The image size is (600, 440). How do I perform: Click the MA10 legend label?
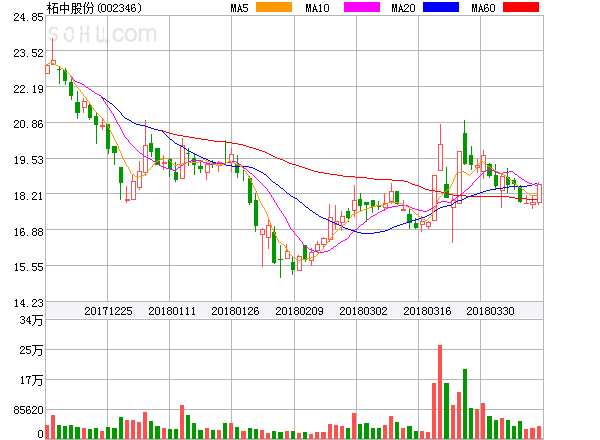coord(317,8)
